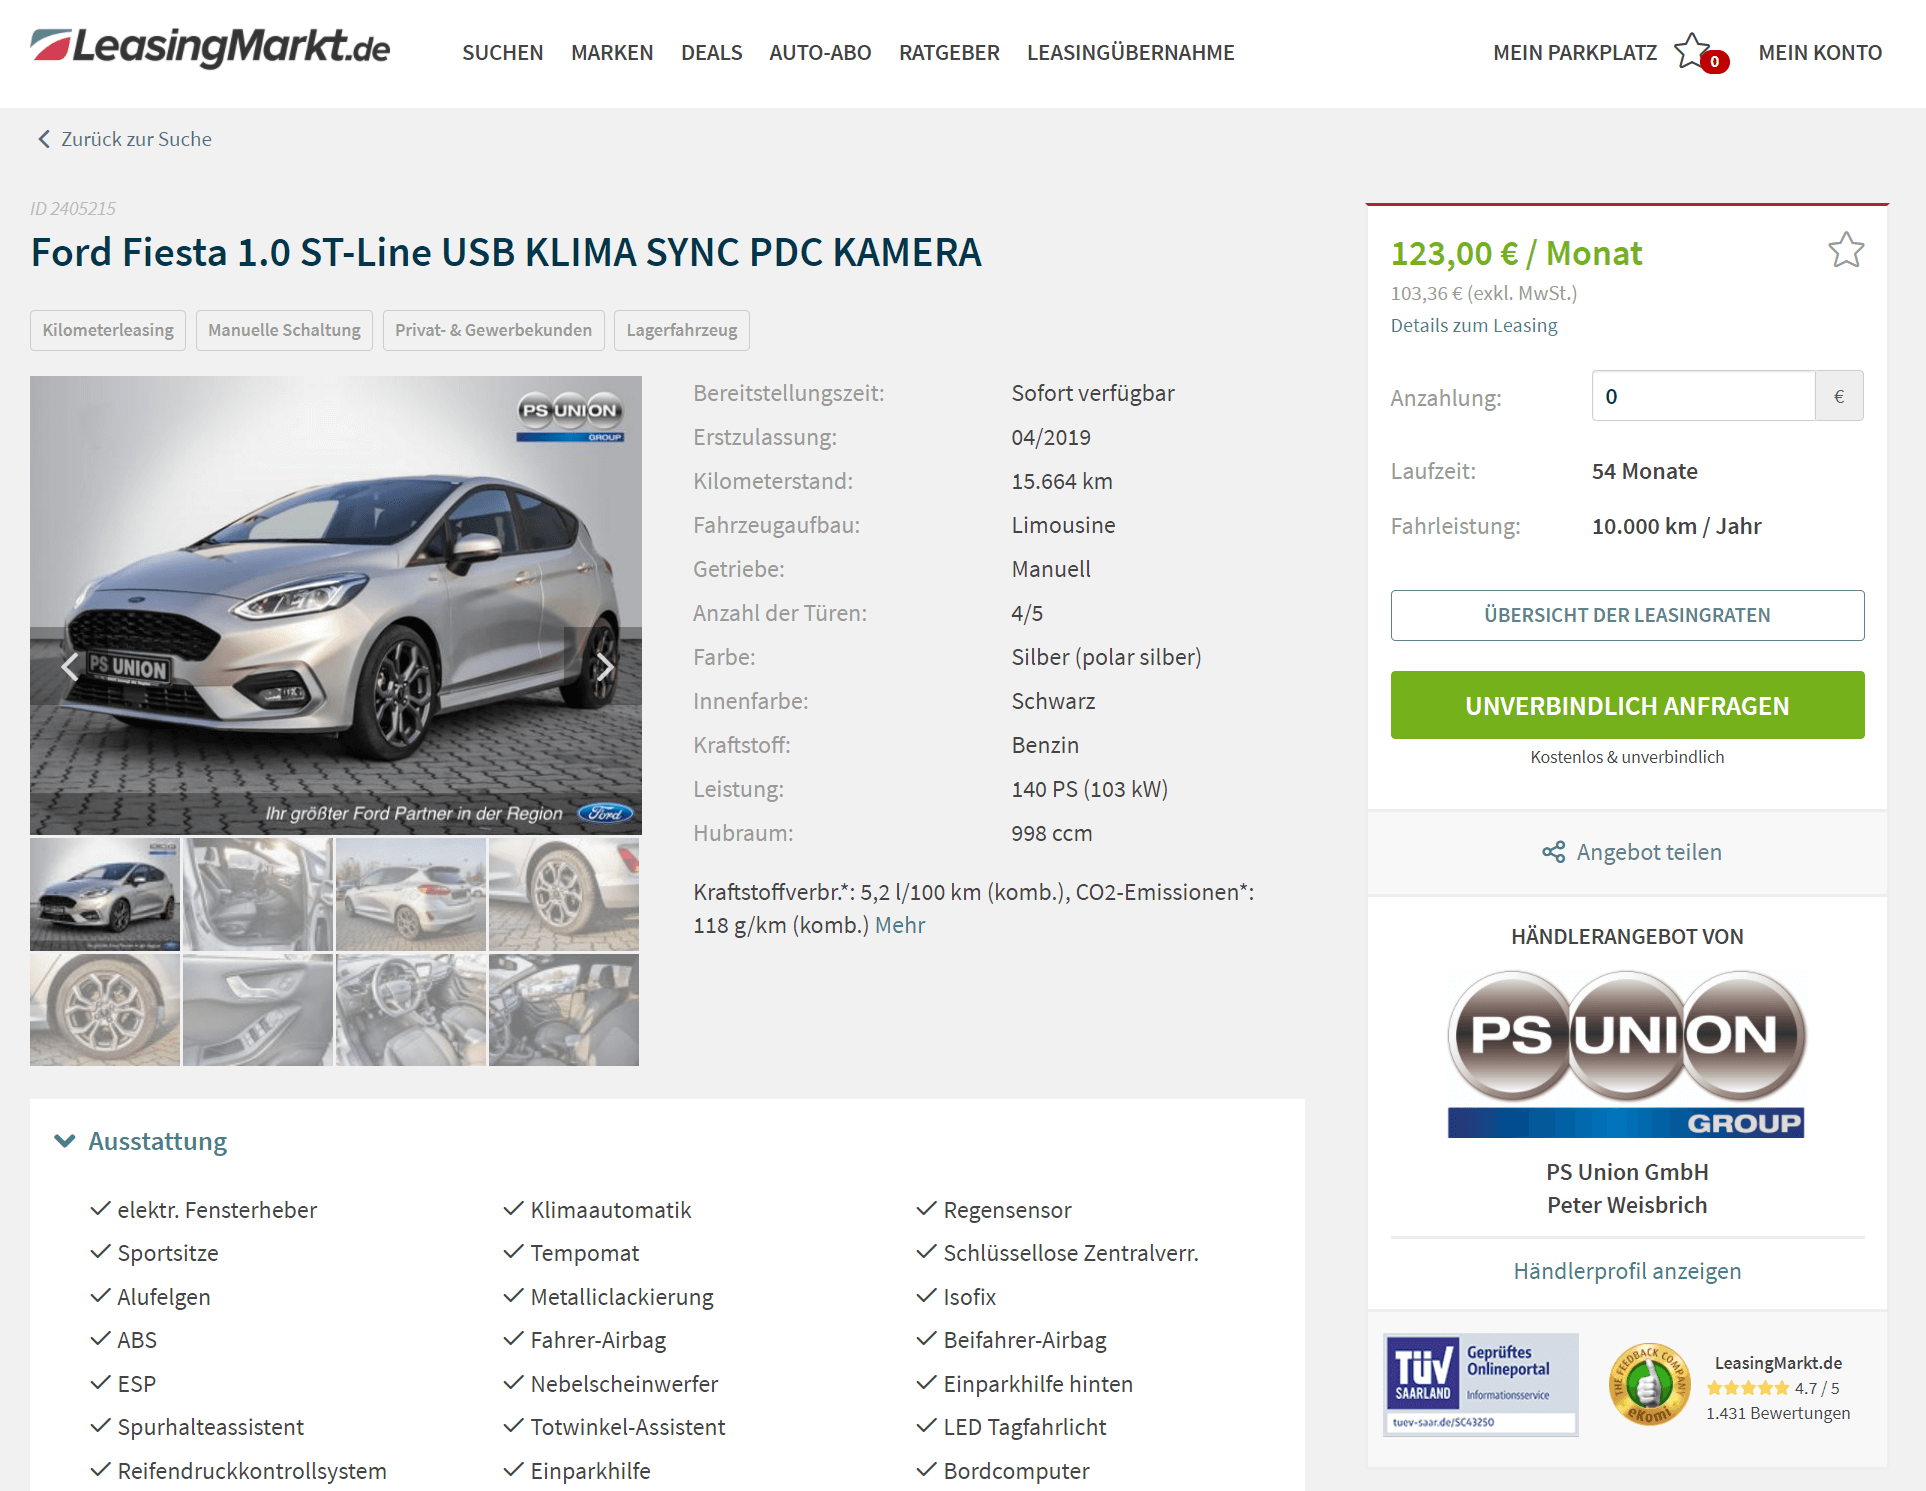Select thumbnail of steering wheel cockpit
The image size is (1926, 1491).
pos(411,1009)
